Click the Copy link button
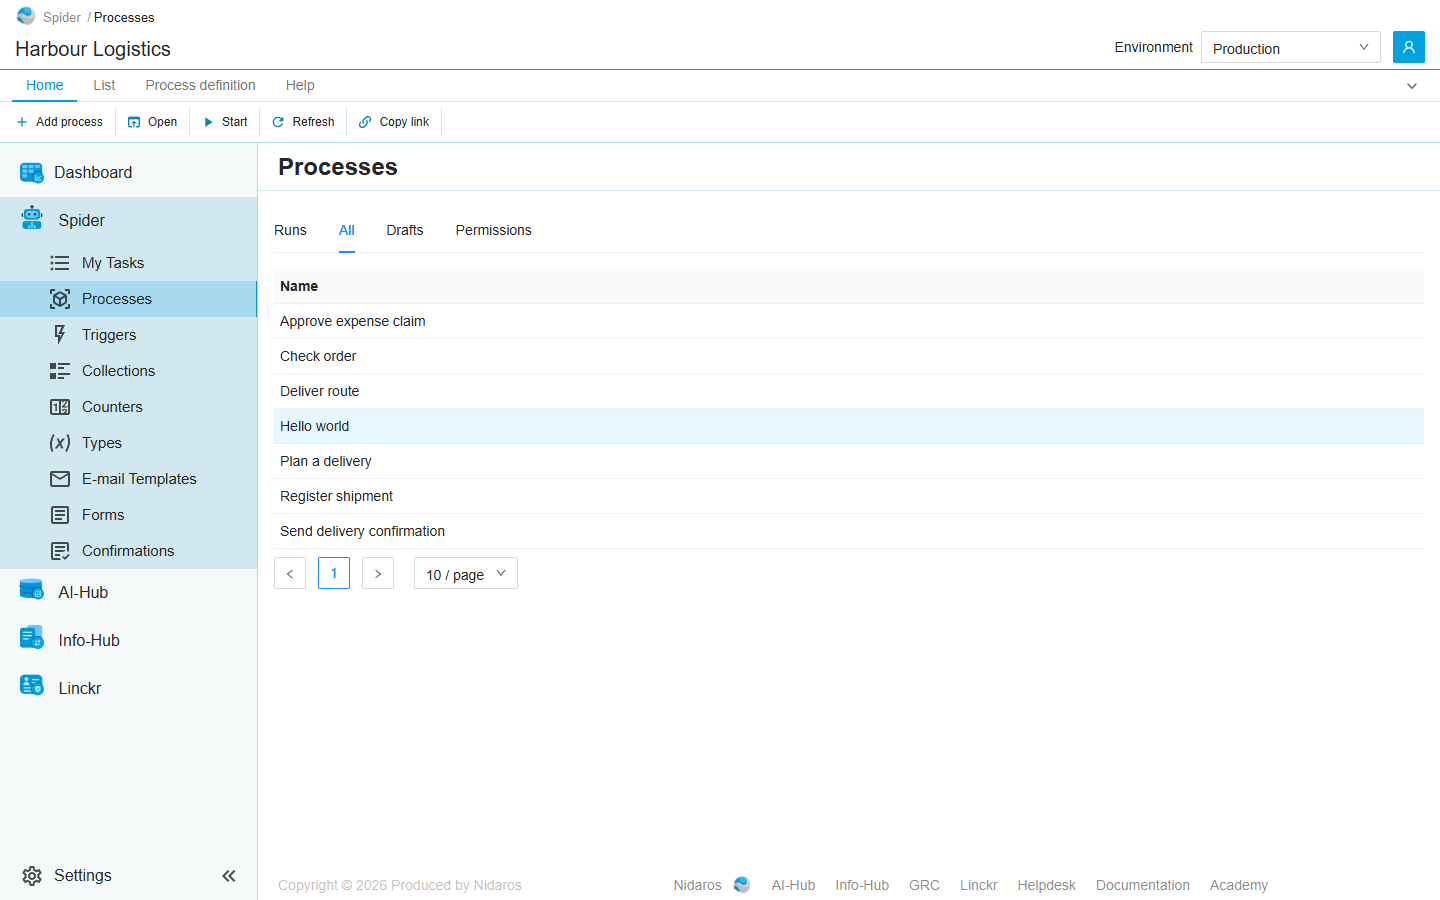1440x900 pixels. click(x=394, y=122)
